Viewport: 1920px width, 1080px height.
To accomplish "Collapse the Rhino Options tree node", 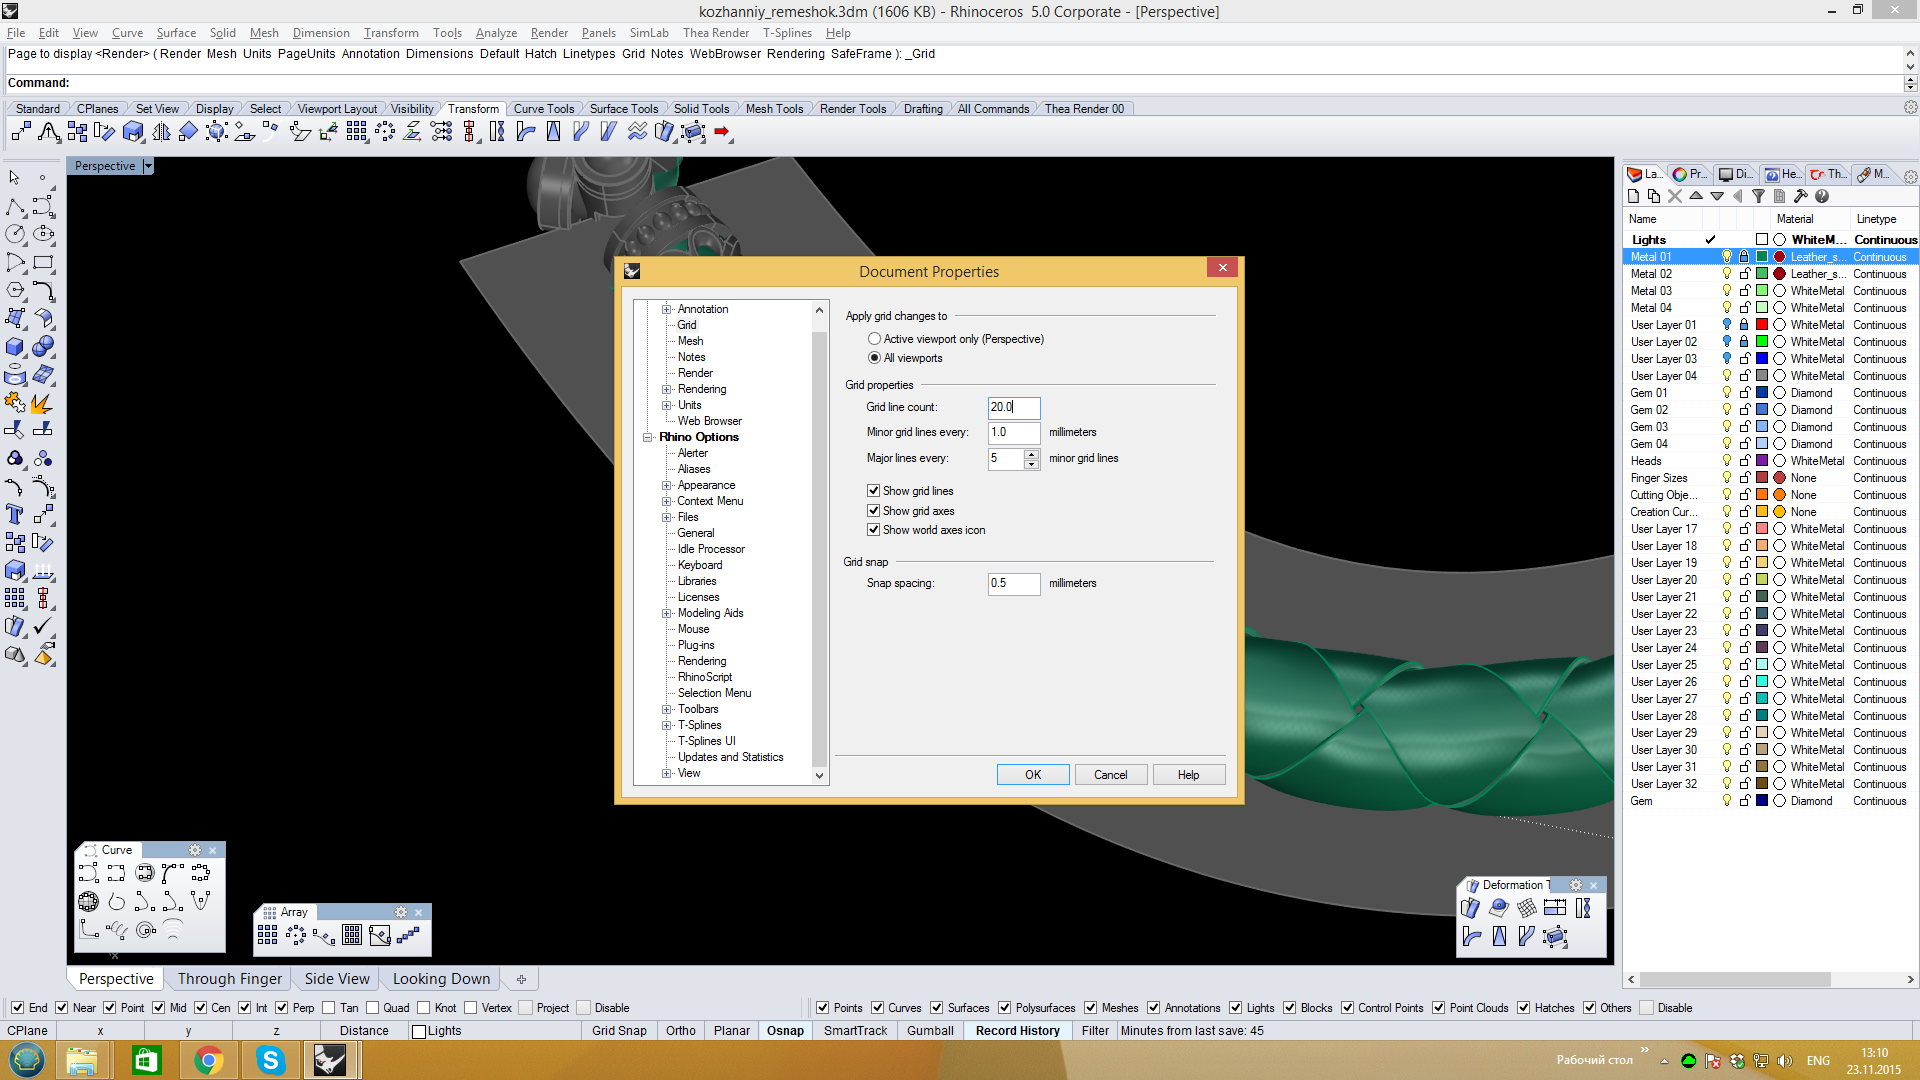I will (648, 437).
